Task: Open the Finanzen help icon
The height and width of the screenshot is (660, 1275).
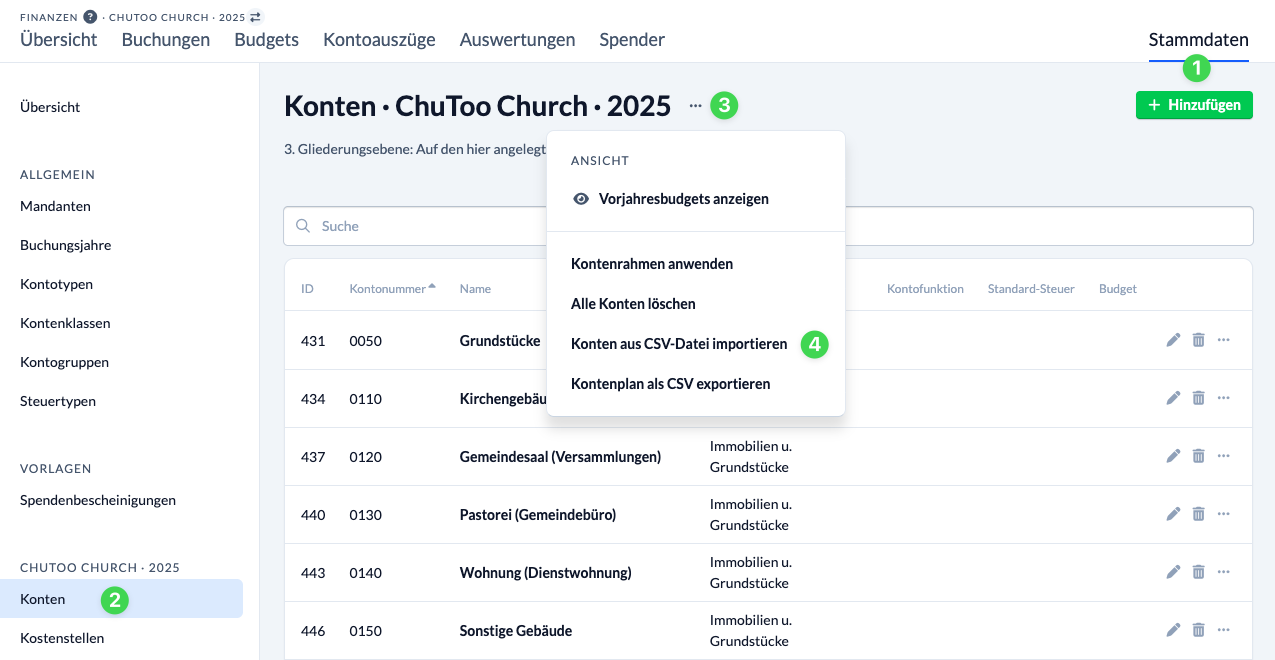Action: click(x=92, y=16)
